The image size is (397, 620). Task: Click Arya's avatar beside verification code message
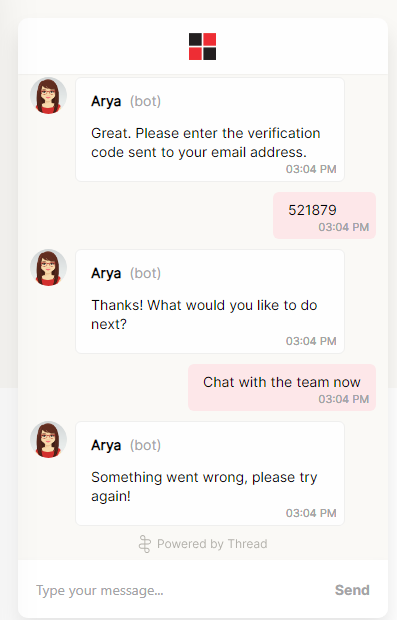click(x=48, y=96)
